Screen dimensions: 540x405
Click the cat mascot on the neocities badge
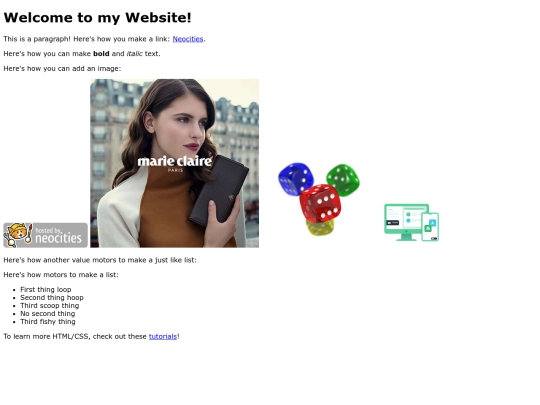tap(18, 235)
